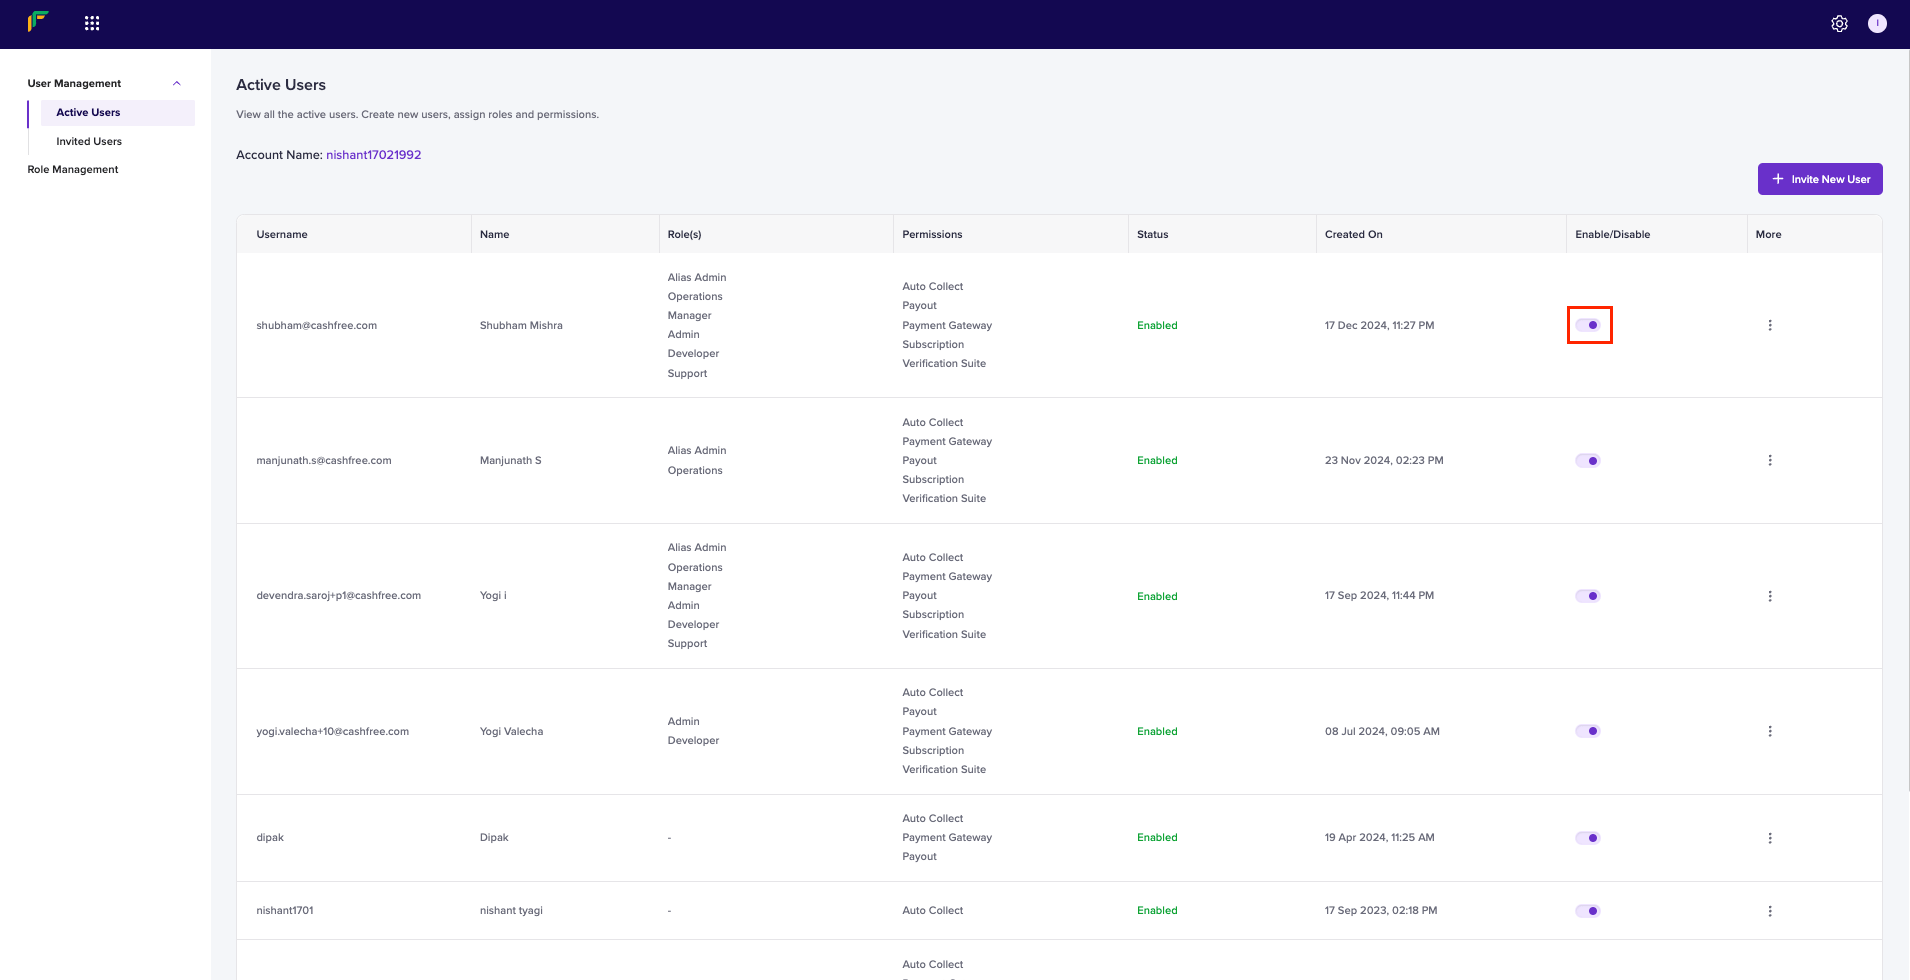Click the More column header

point(1768,234)
